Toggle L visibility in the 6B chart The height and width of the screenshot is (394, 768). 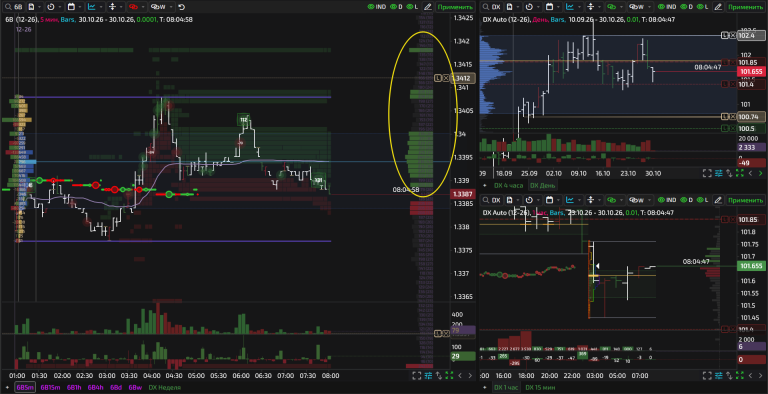tap(413, 7)
